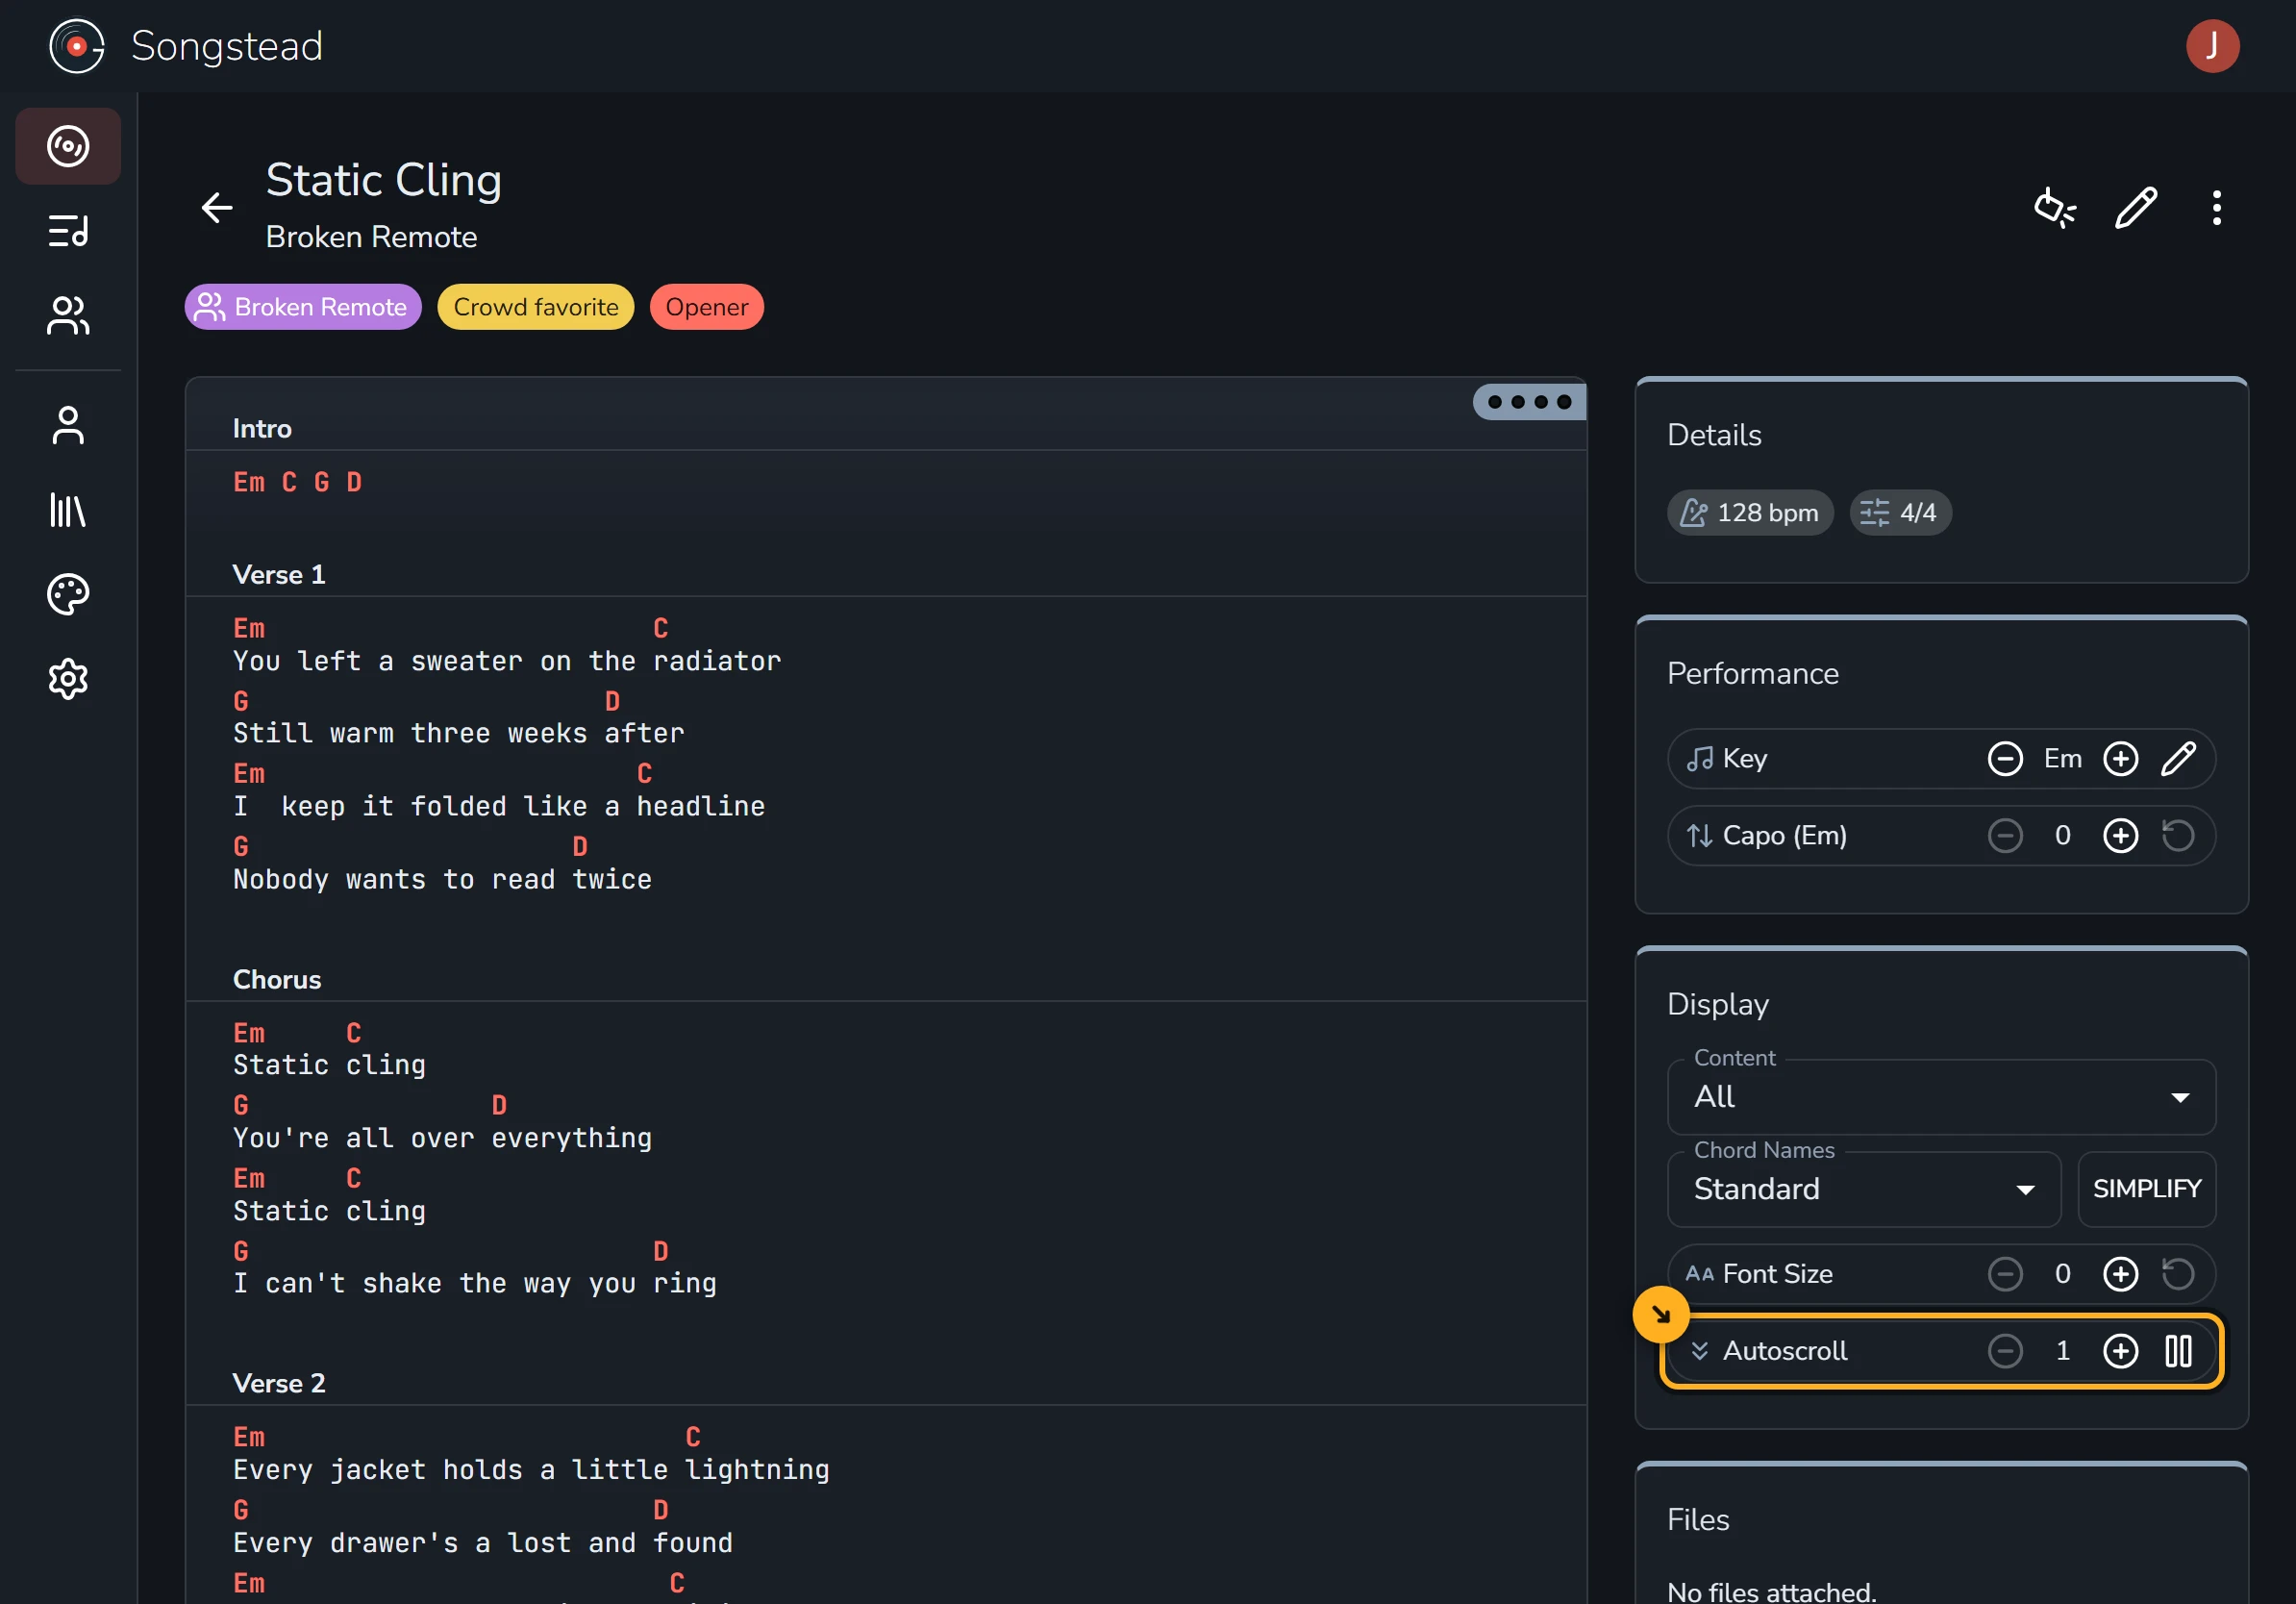Image resolution: width=2296 pixels, height=1604 pixels.
Task: Click the Intro section heading
Action: tap(262, 429)
